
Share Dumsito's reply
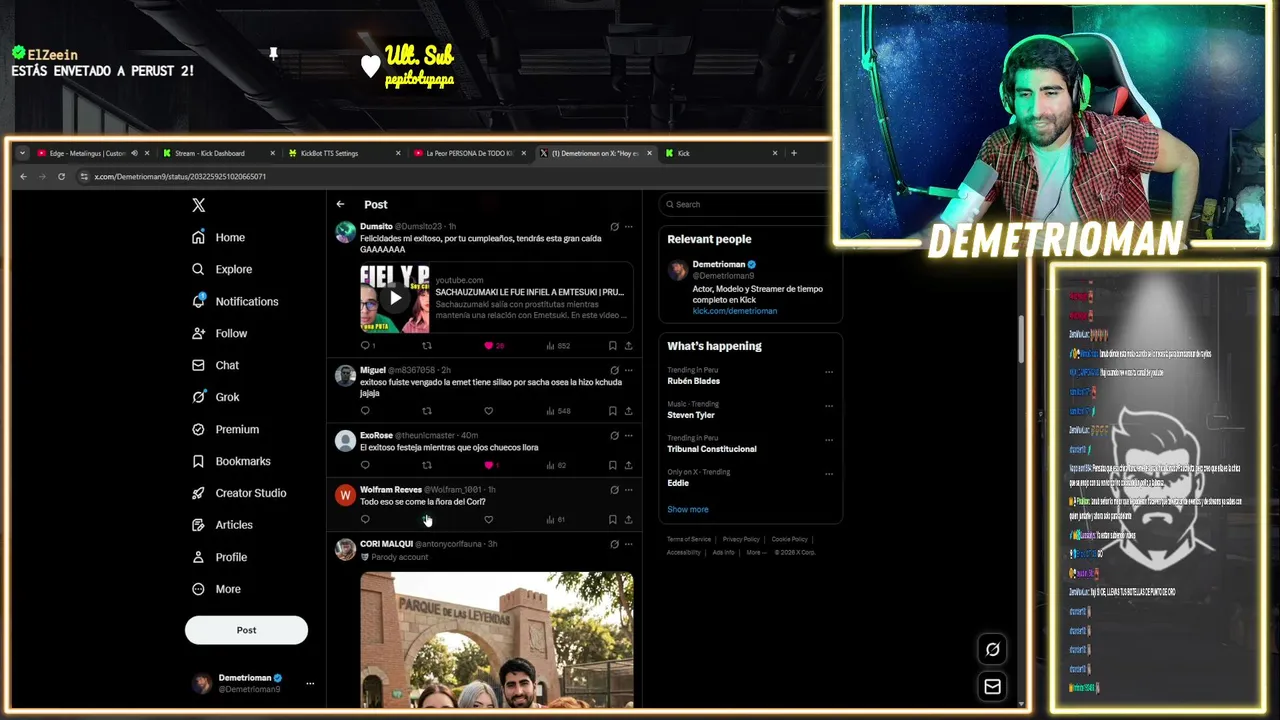coord(628,346)
